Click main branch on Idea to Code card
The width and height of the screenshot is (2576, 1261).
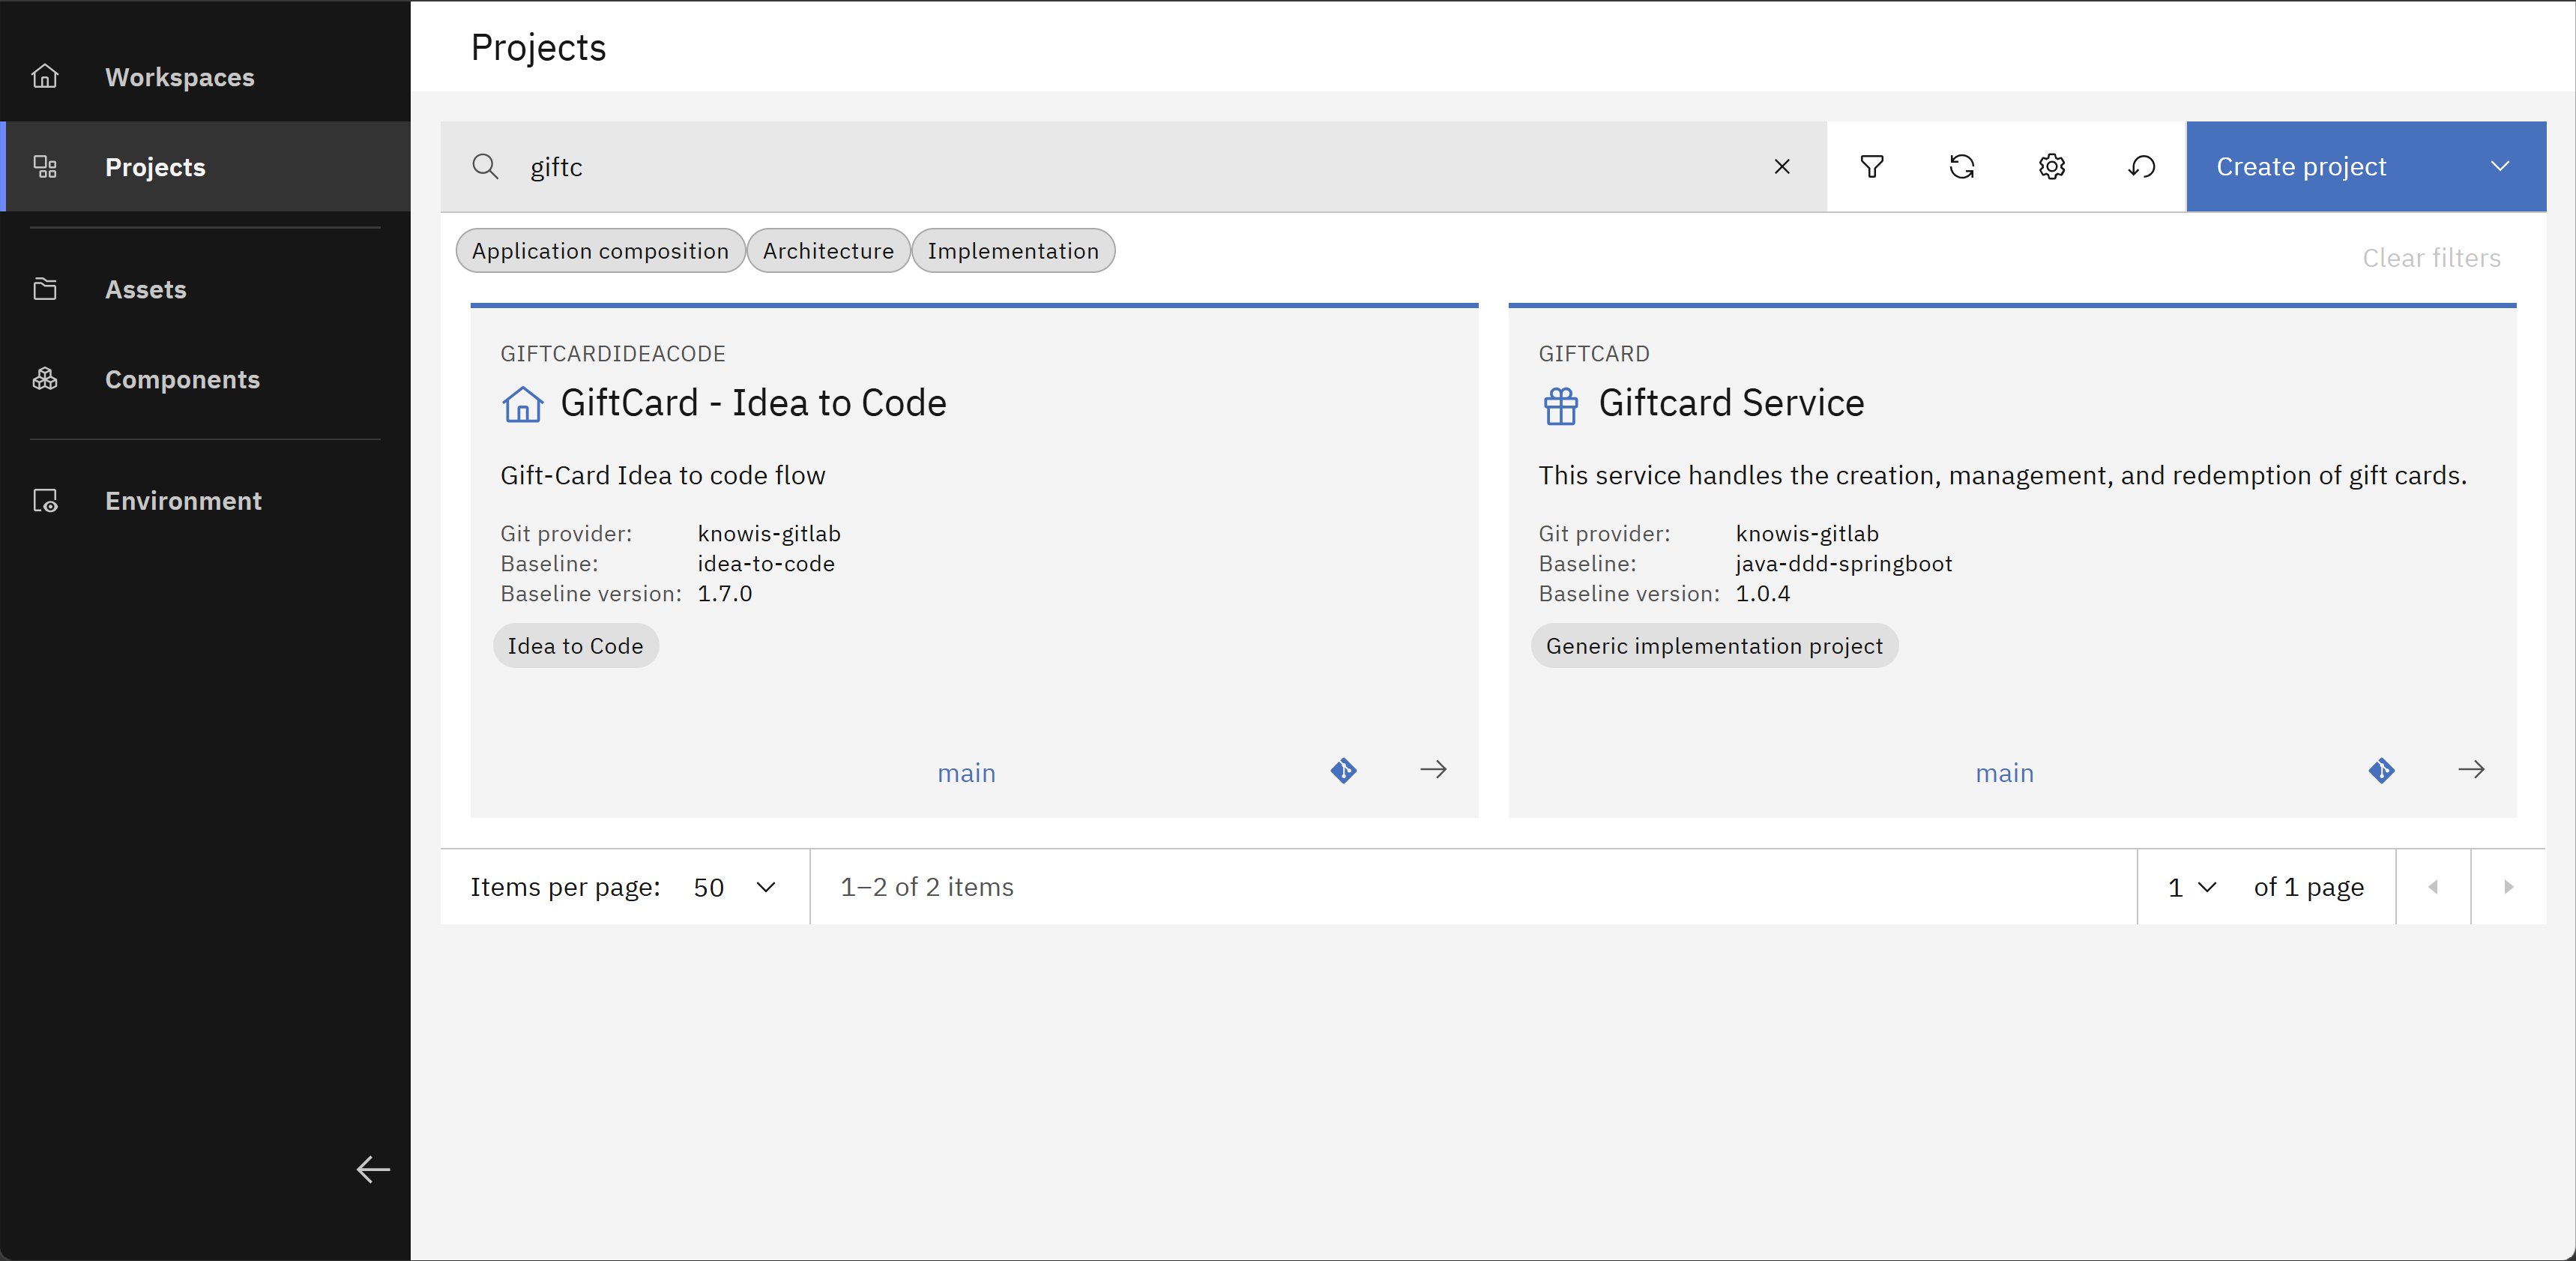point(966,773)
